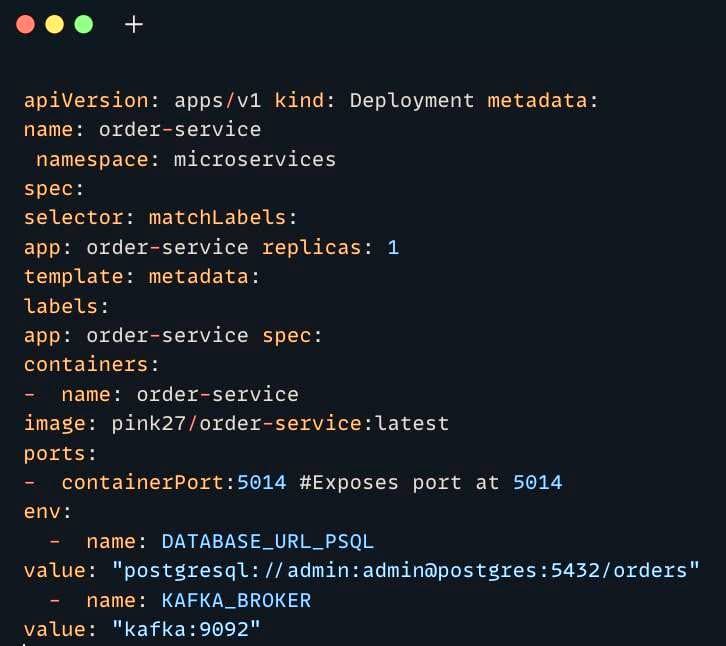
Task: Click the containers key
Action: click(x=89, y=365)
